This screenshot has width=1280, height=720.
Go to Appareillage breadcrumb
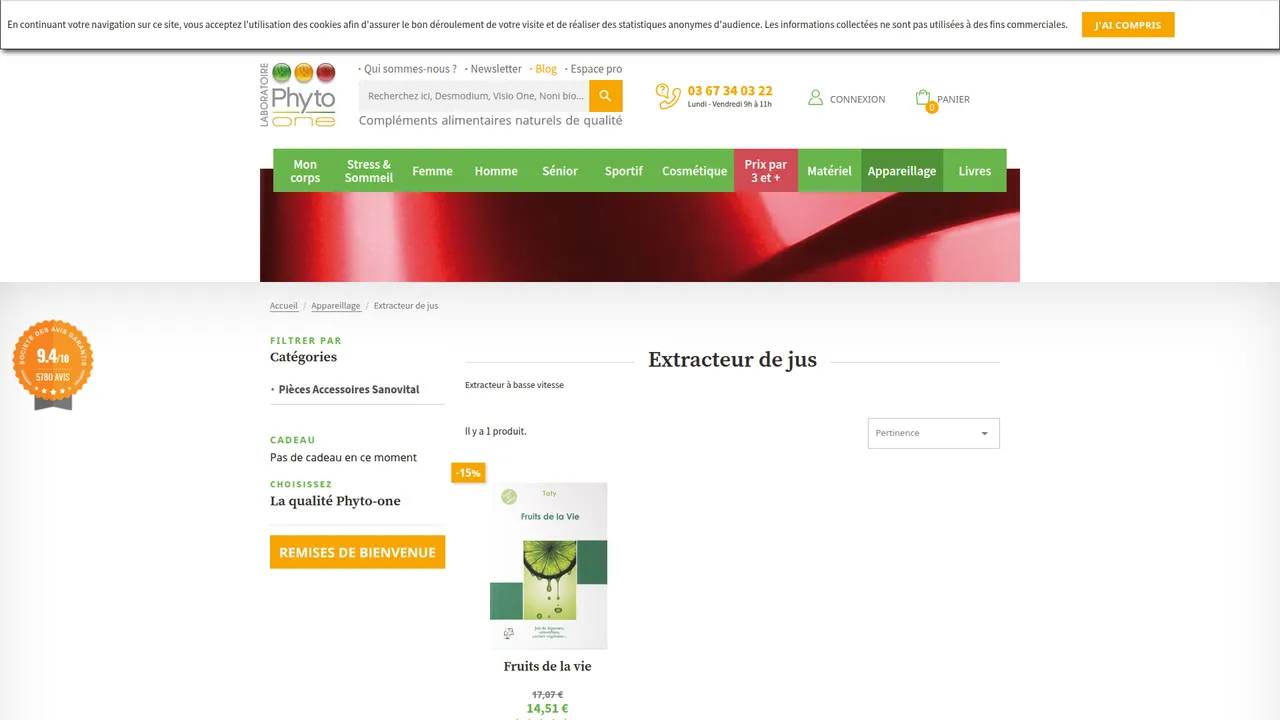336,306
